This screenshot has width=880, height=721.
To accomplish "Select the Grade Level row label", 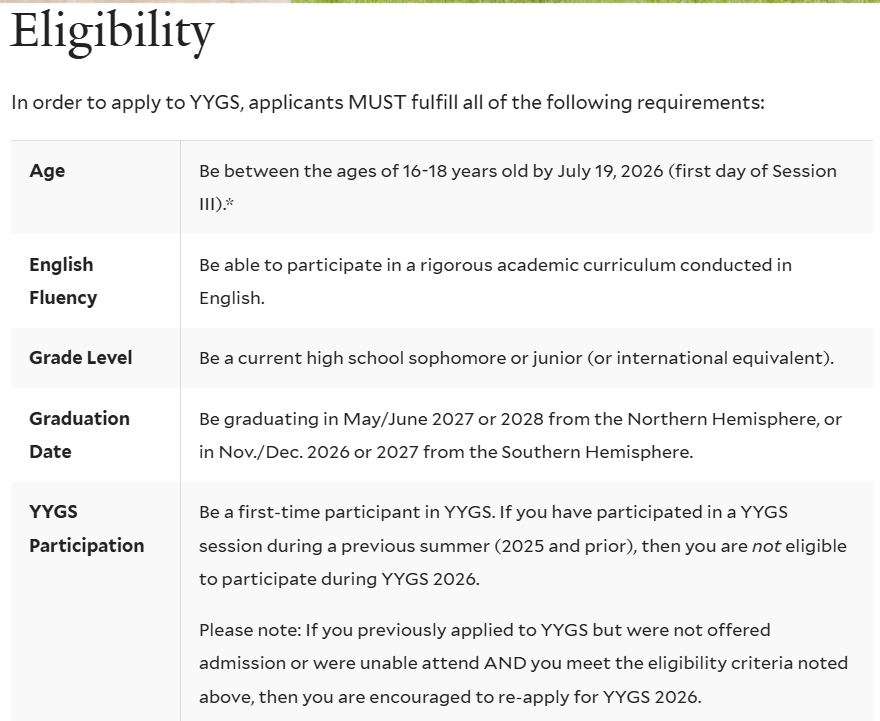I will tap(80, 358).
